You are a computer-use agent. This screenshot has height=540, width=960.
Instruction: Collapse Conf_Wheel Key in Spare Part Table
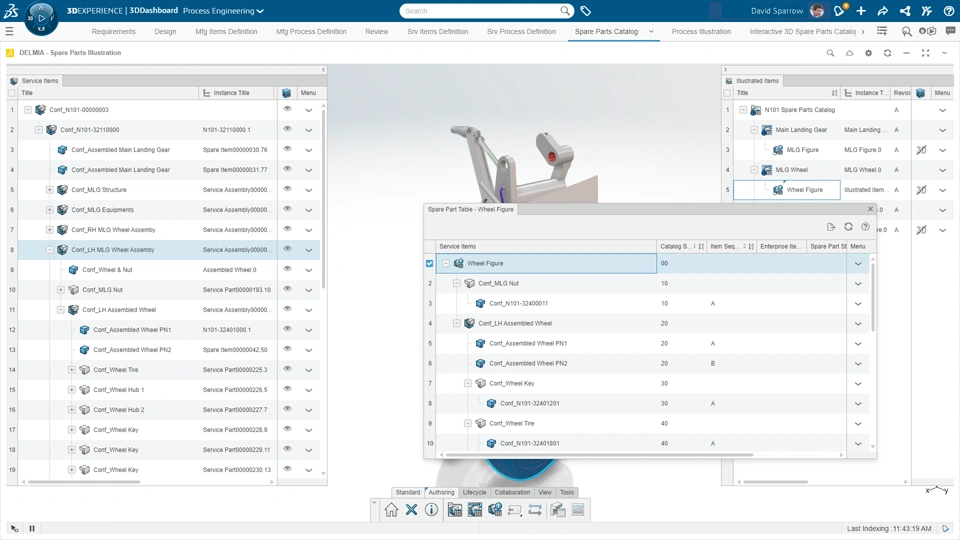pyautogui.click(x=468, y=383)
